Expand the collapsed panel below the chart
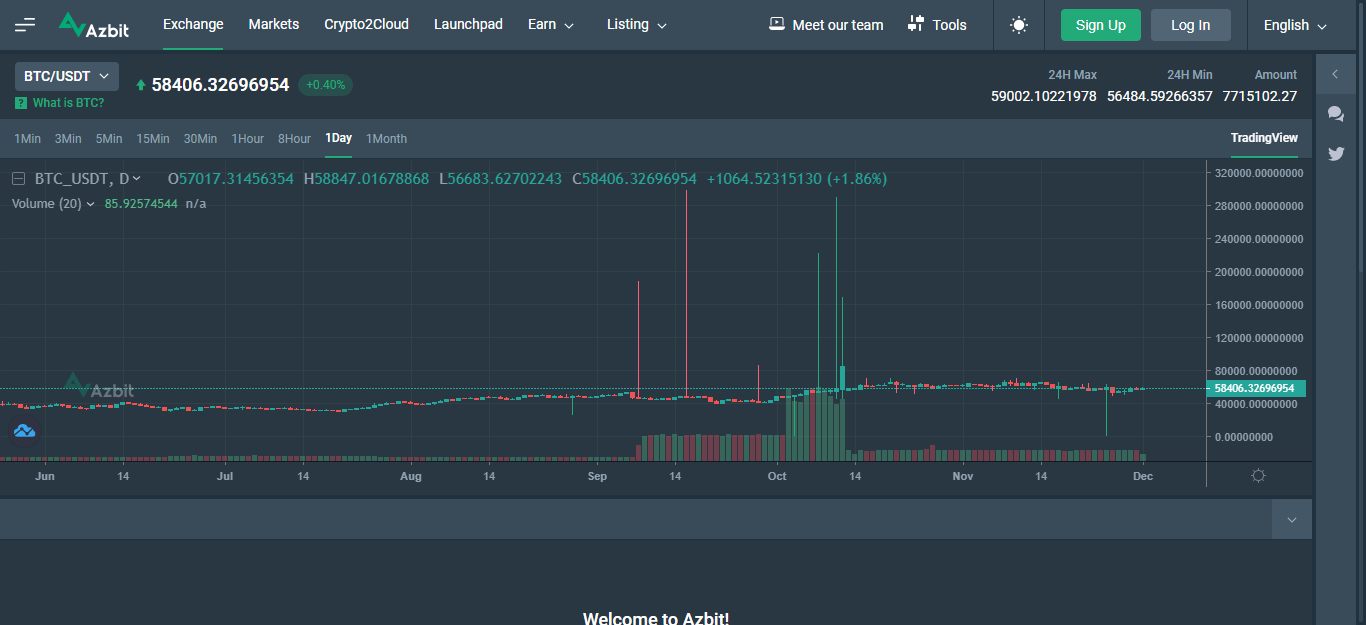This screenshot has height=625, width=1366. coord(1292,520)
